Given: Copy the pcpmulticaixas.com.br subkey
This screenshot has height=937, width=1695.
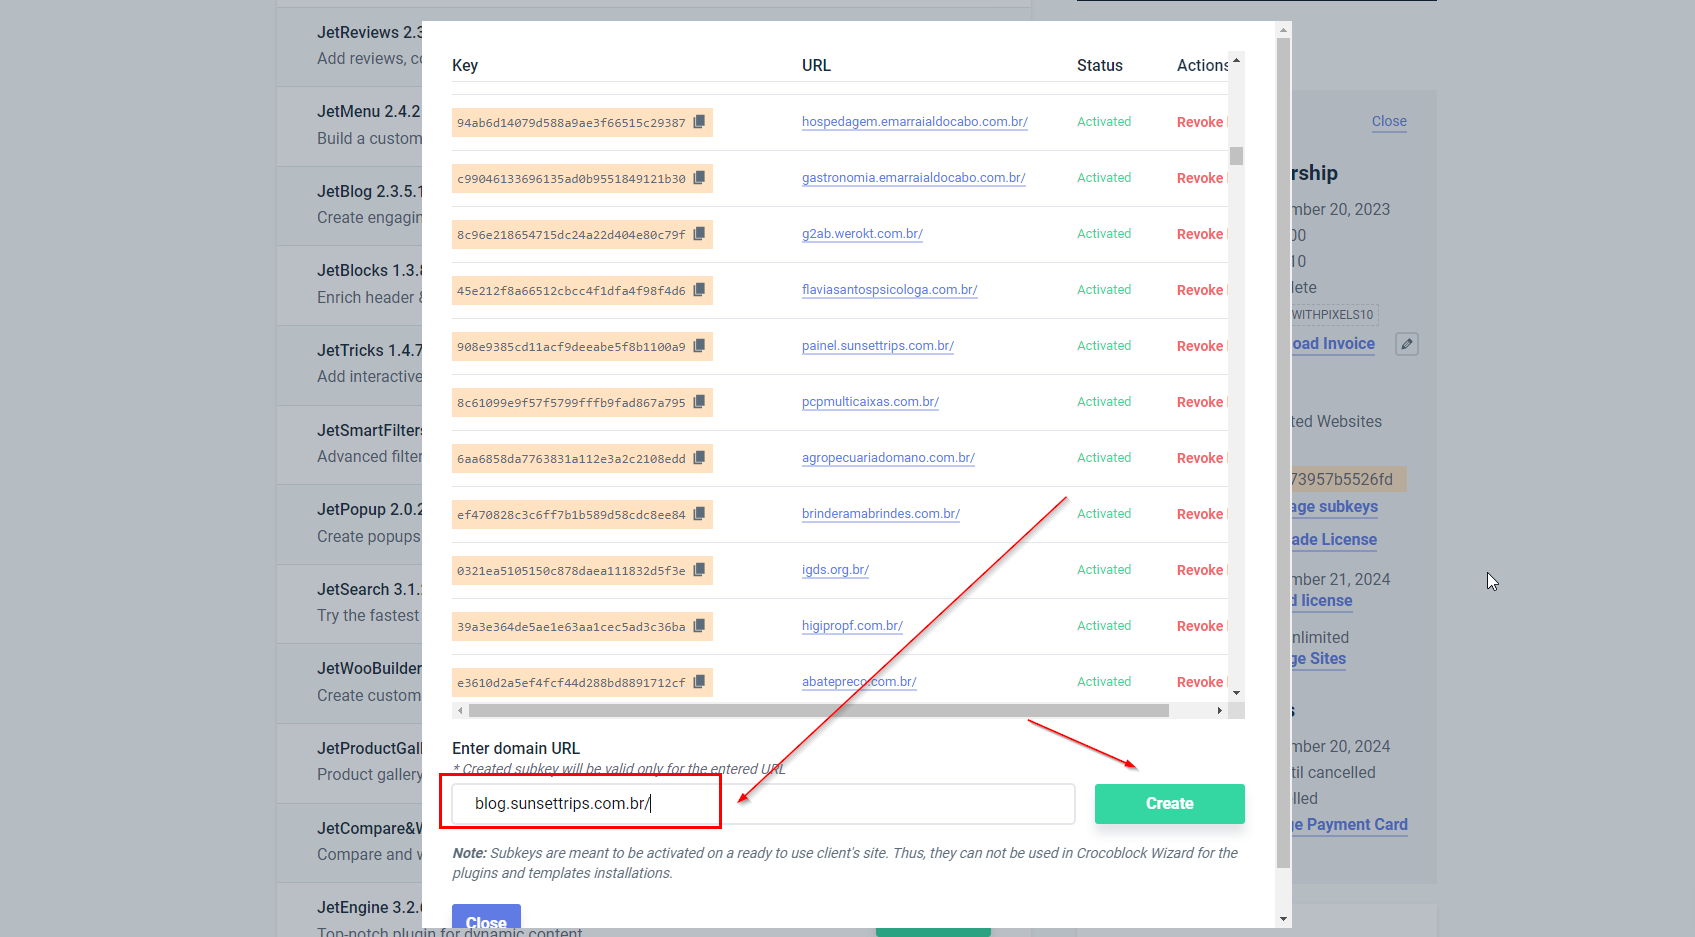Looking at the screenshot, I should click(699, 402).
